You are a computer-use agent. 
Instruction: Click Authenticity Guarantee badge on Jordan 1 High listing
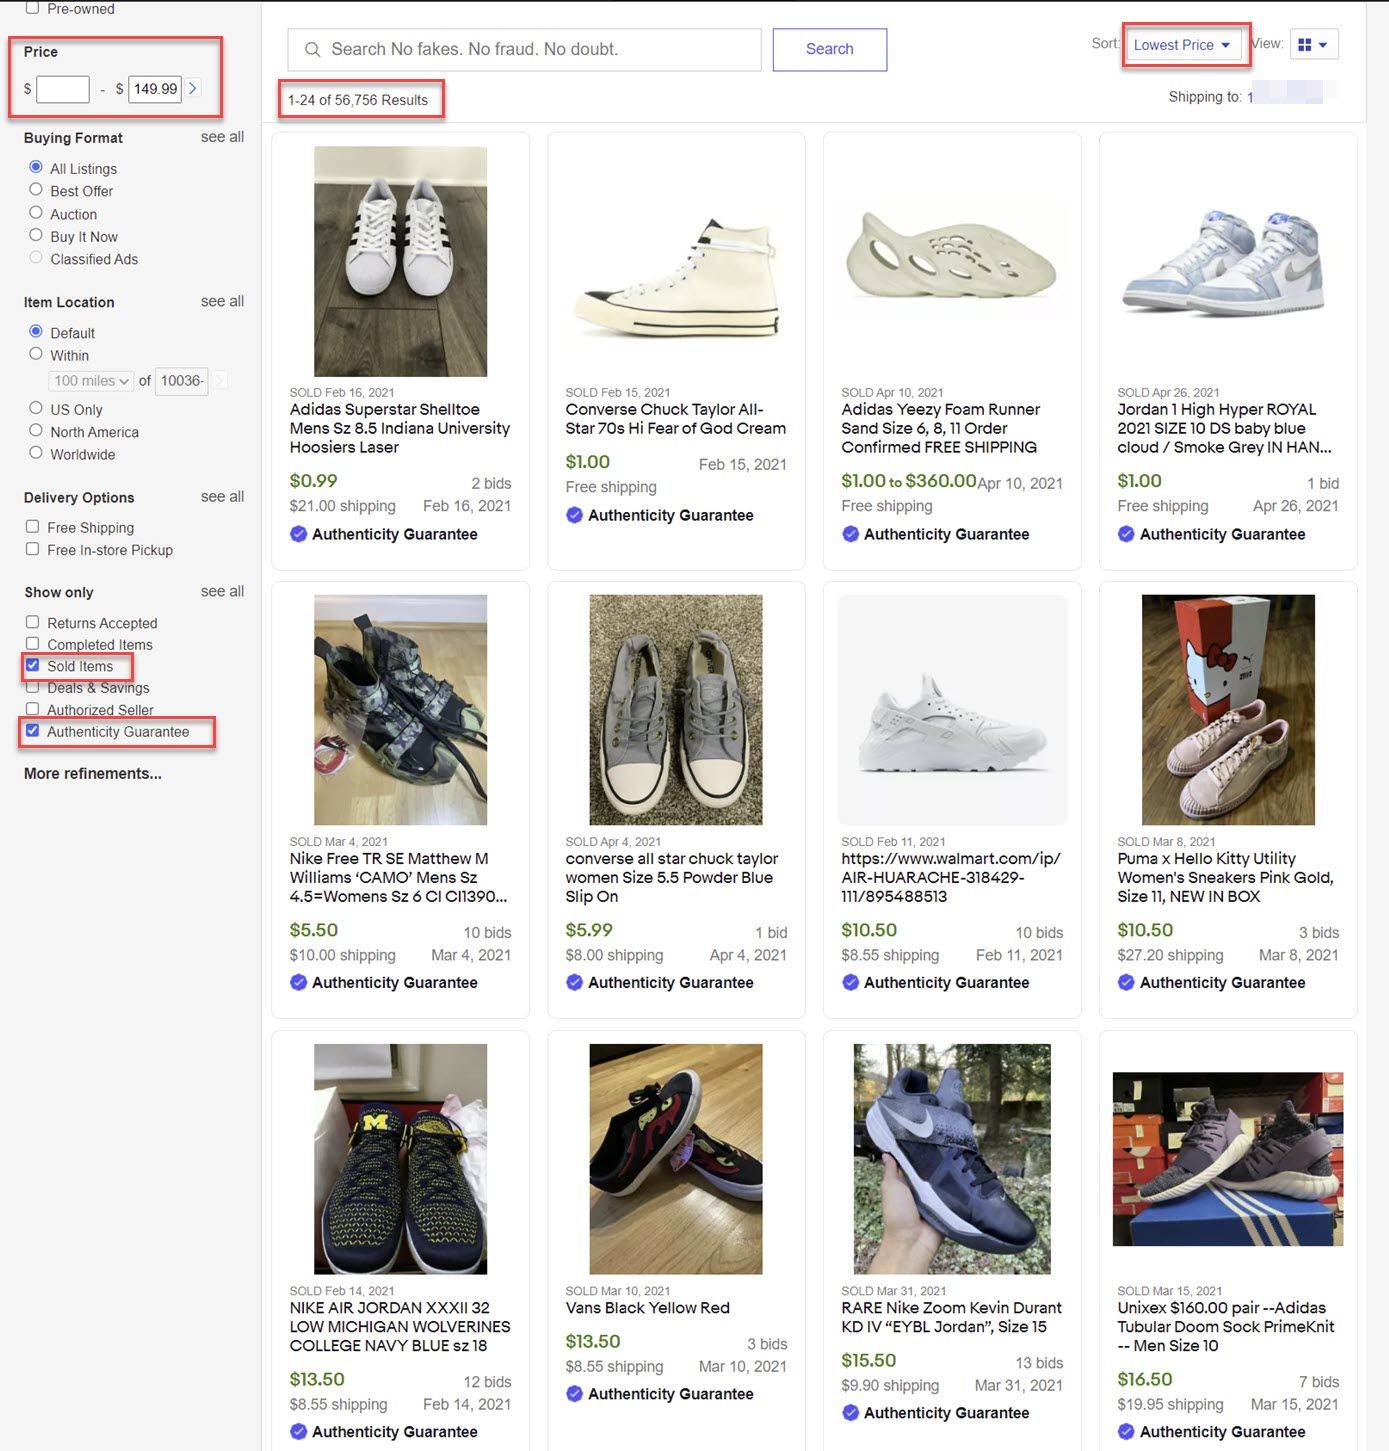click(x=1212, y=534)
